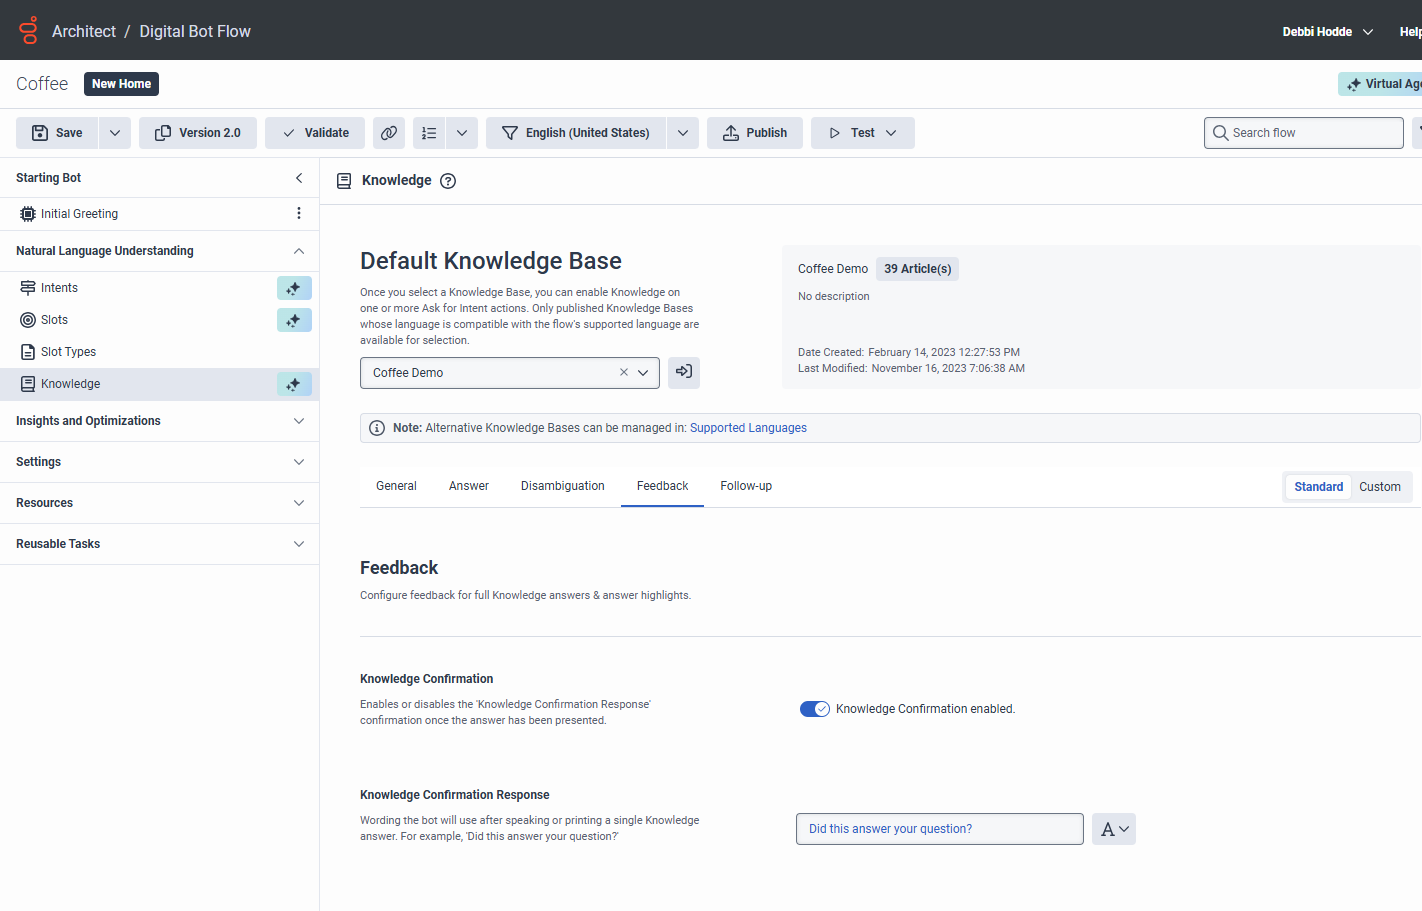Open the dropdown next to list icon
Screen dimensions: 1422x911
pos(462,133)
